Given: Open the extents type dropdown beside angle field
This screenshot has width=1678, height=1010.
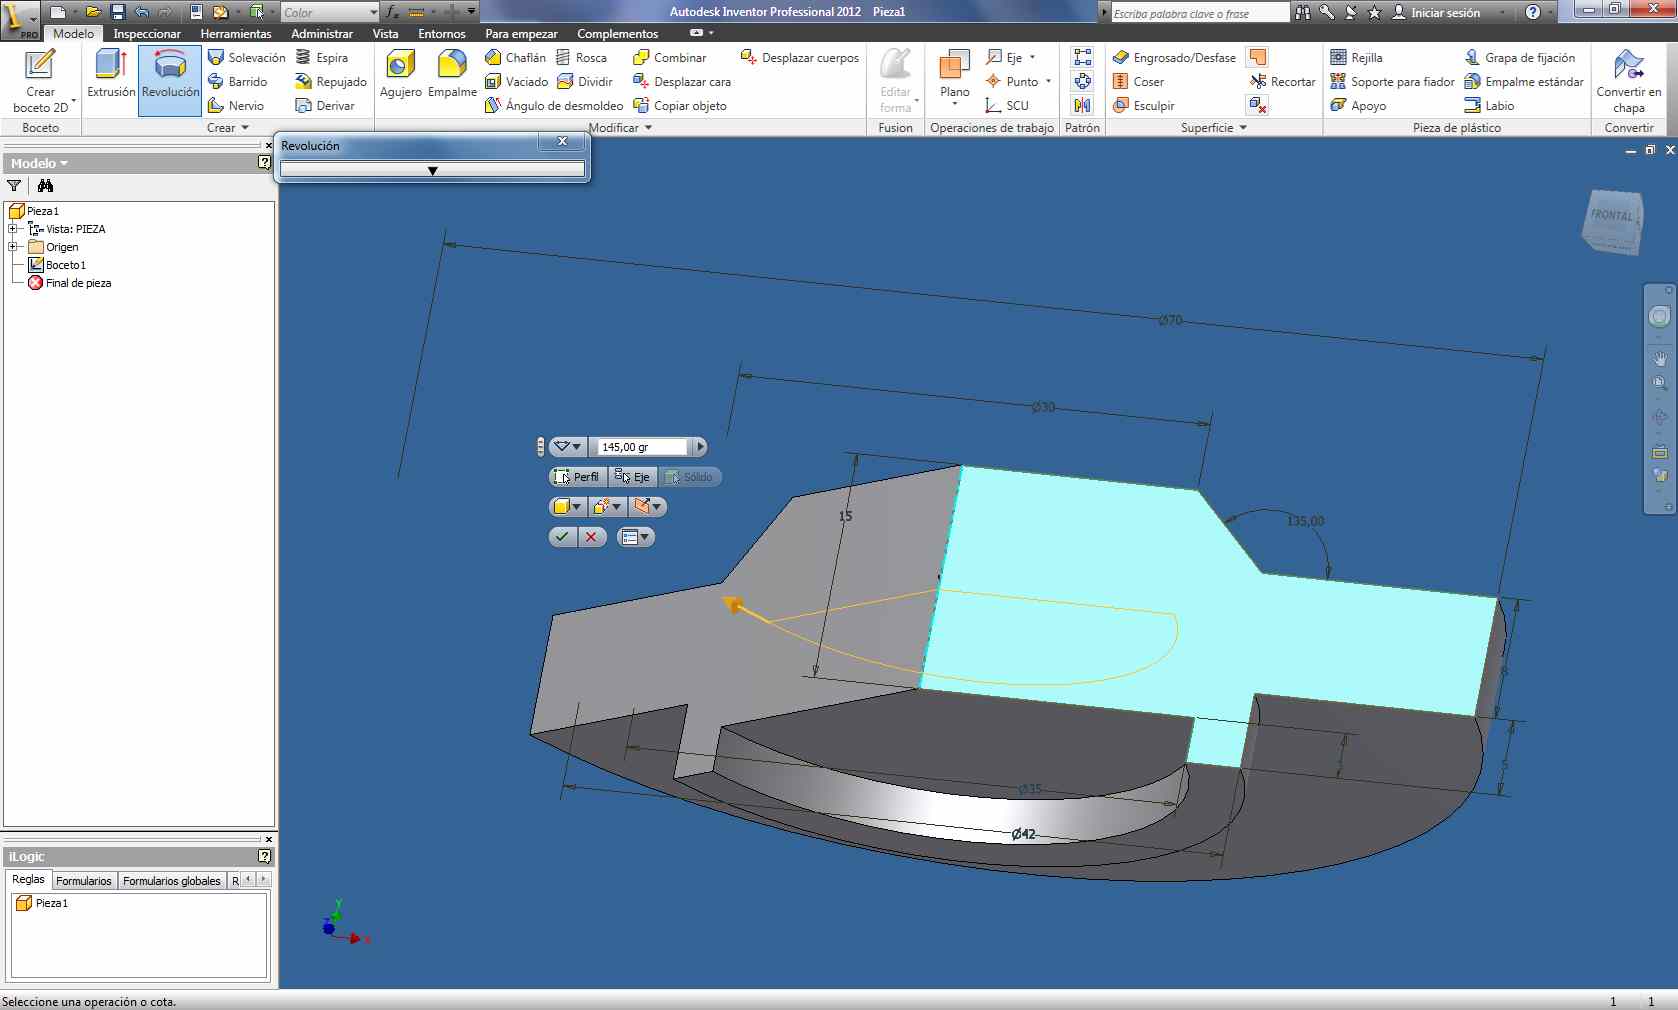Looking at the screenshot, I should pos(568,447).
